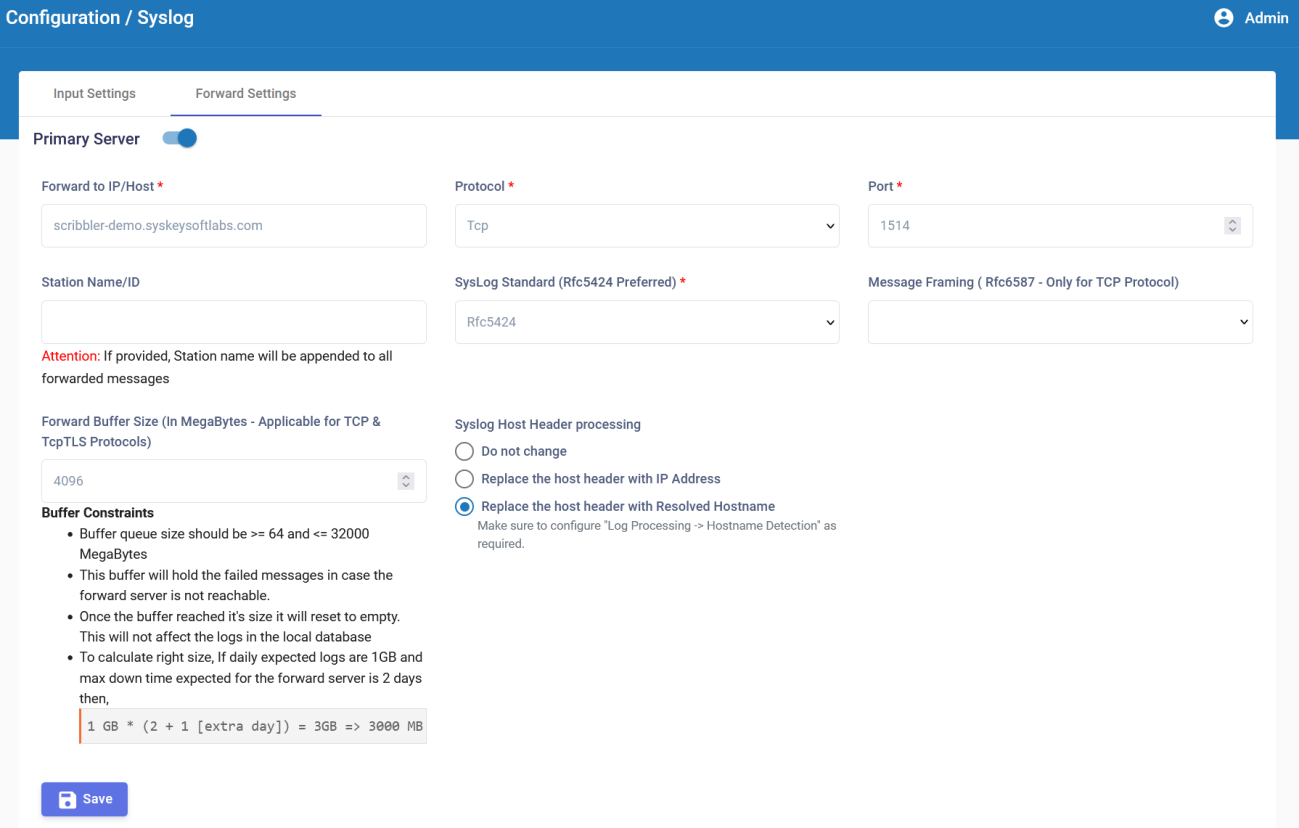This screenshot has height=828, width=1299.
Task: Click the Port number field
Action: pyautogui.click(x=1040, y=226)
